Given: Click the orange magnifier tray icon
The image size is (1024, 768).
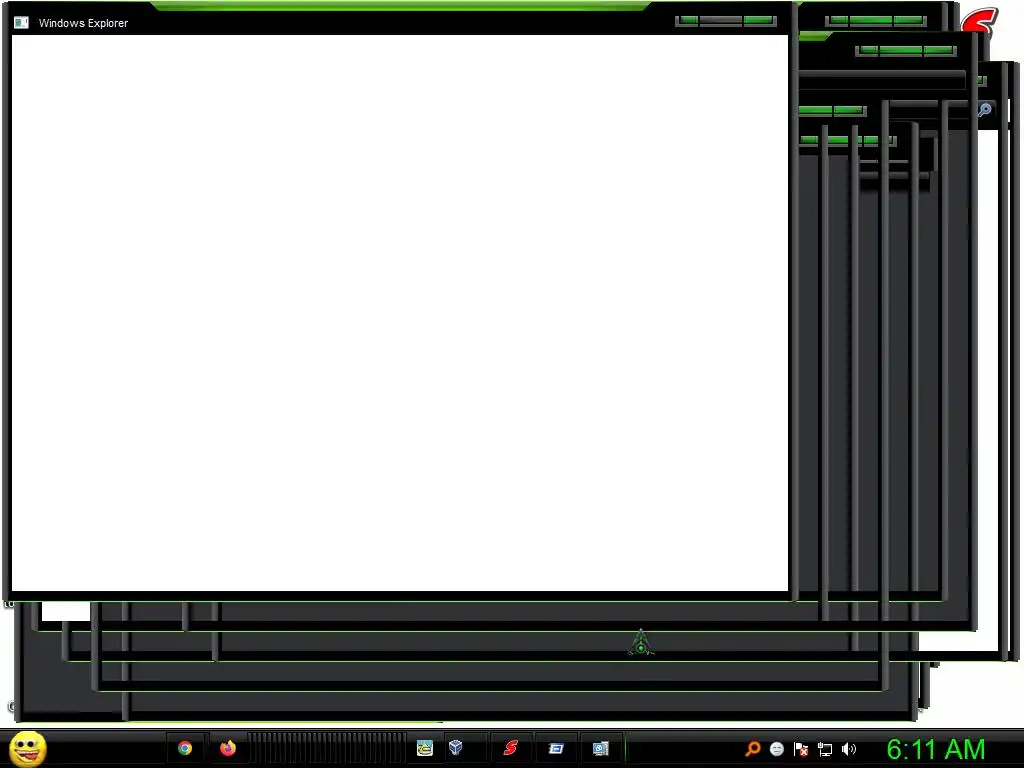Looking at the screenshot, I should pyautogui.click(x=753, y=748).
